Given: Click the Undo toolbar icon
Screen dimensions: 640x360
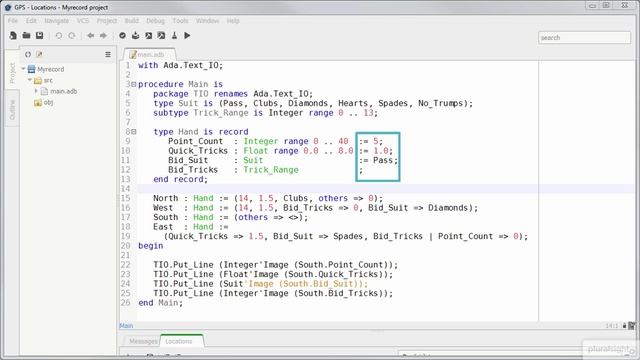Looking at the screenshot, I should click(x=59, y=36).
